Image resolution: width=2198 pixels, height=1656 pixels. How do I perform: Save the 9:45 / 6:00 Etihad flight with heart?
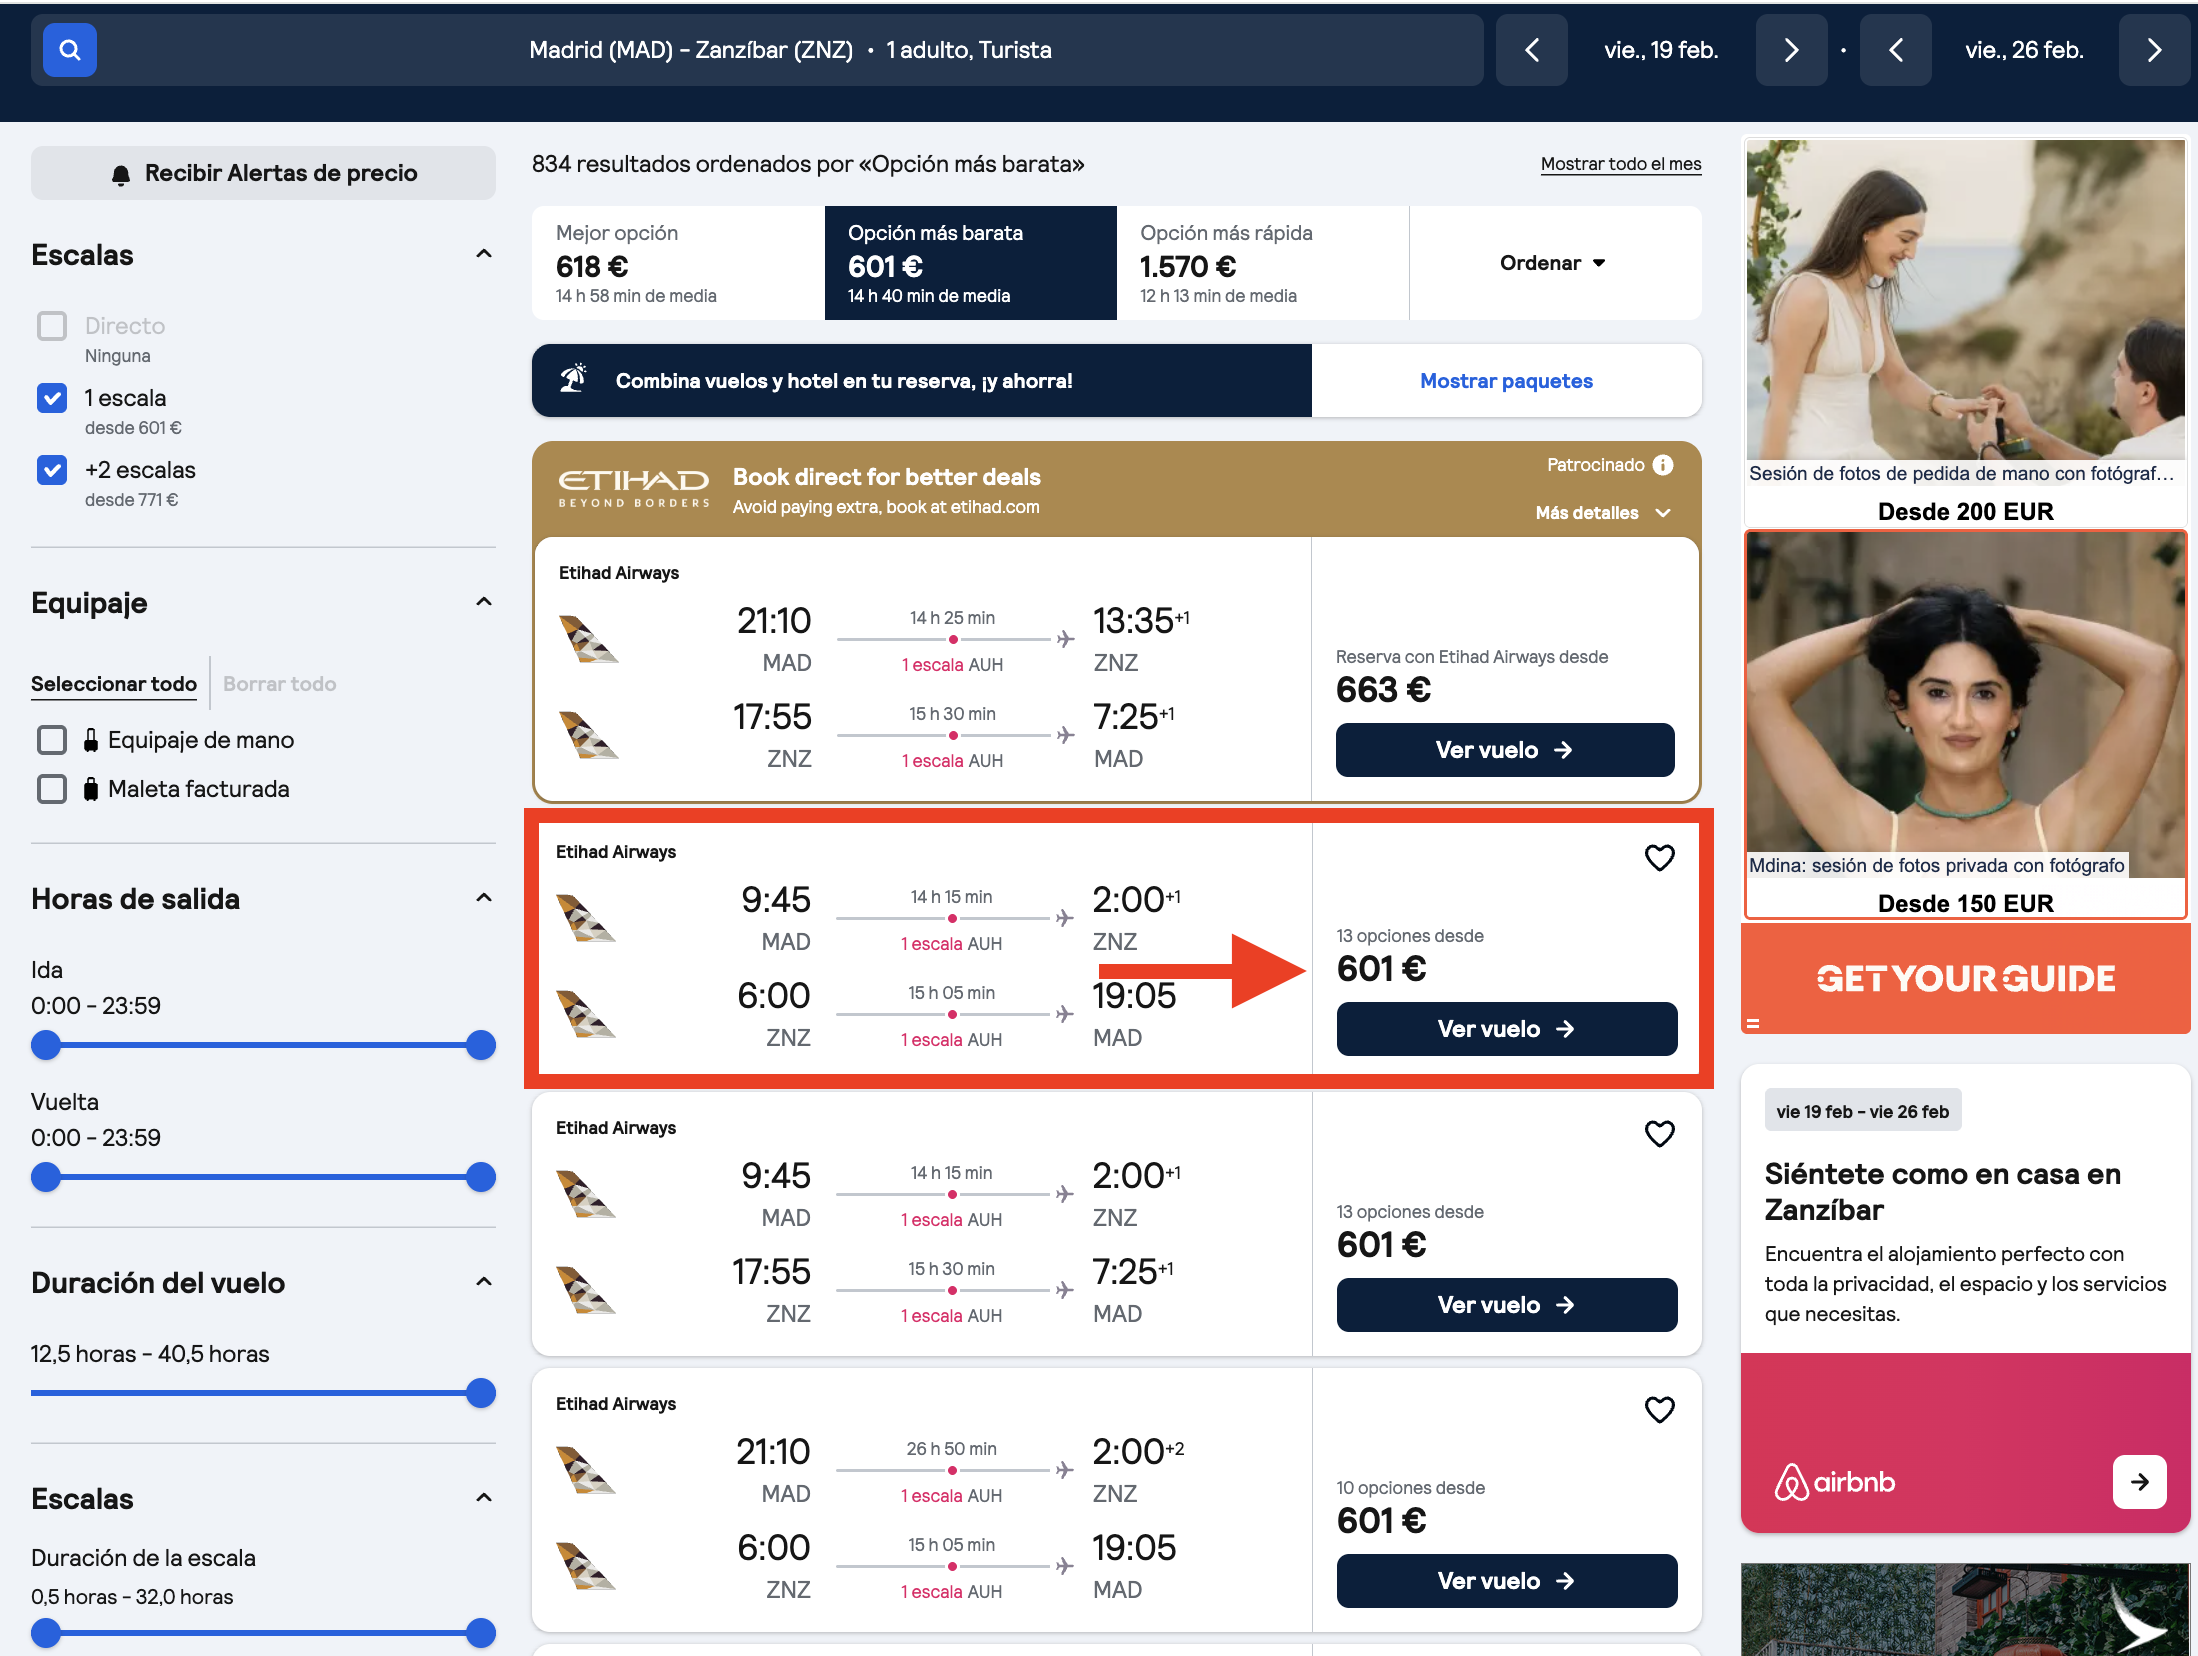tap(1660, 858)
